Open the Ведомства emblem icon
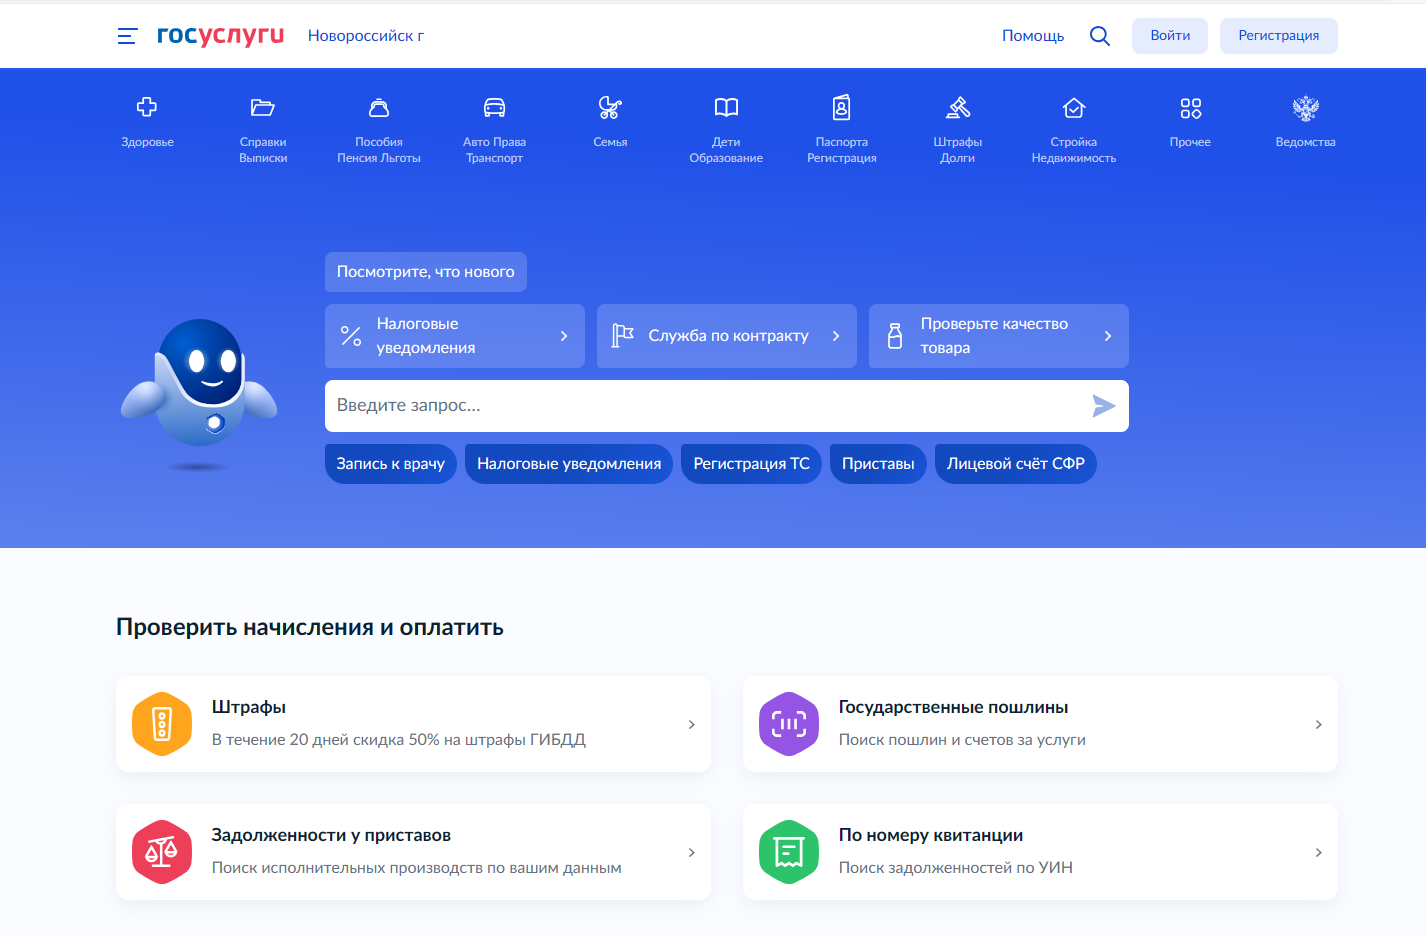This screenshot has width=1426, height=936. (1305, 107)
